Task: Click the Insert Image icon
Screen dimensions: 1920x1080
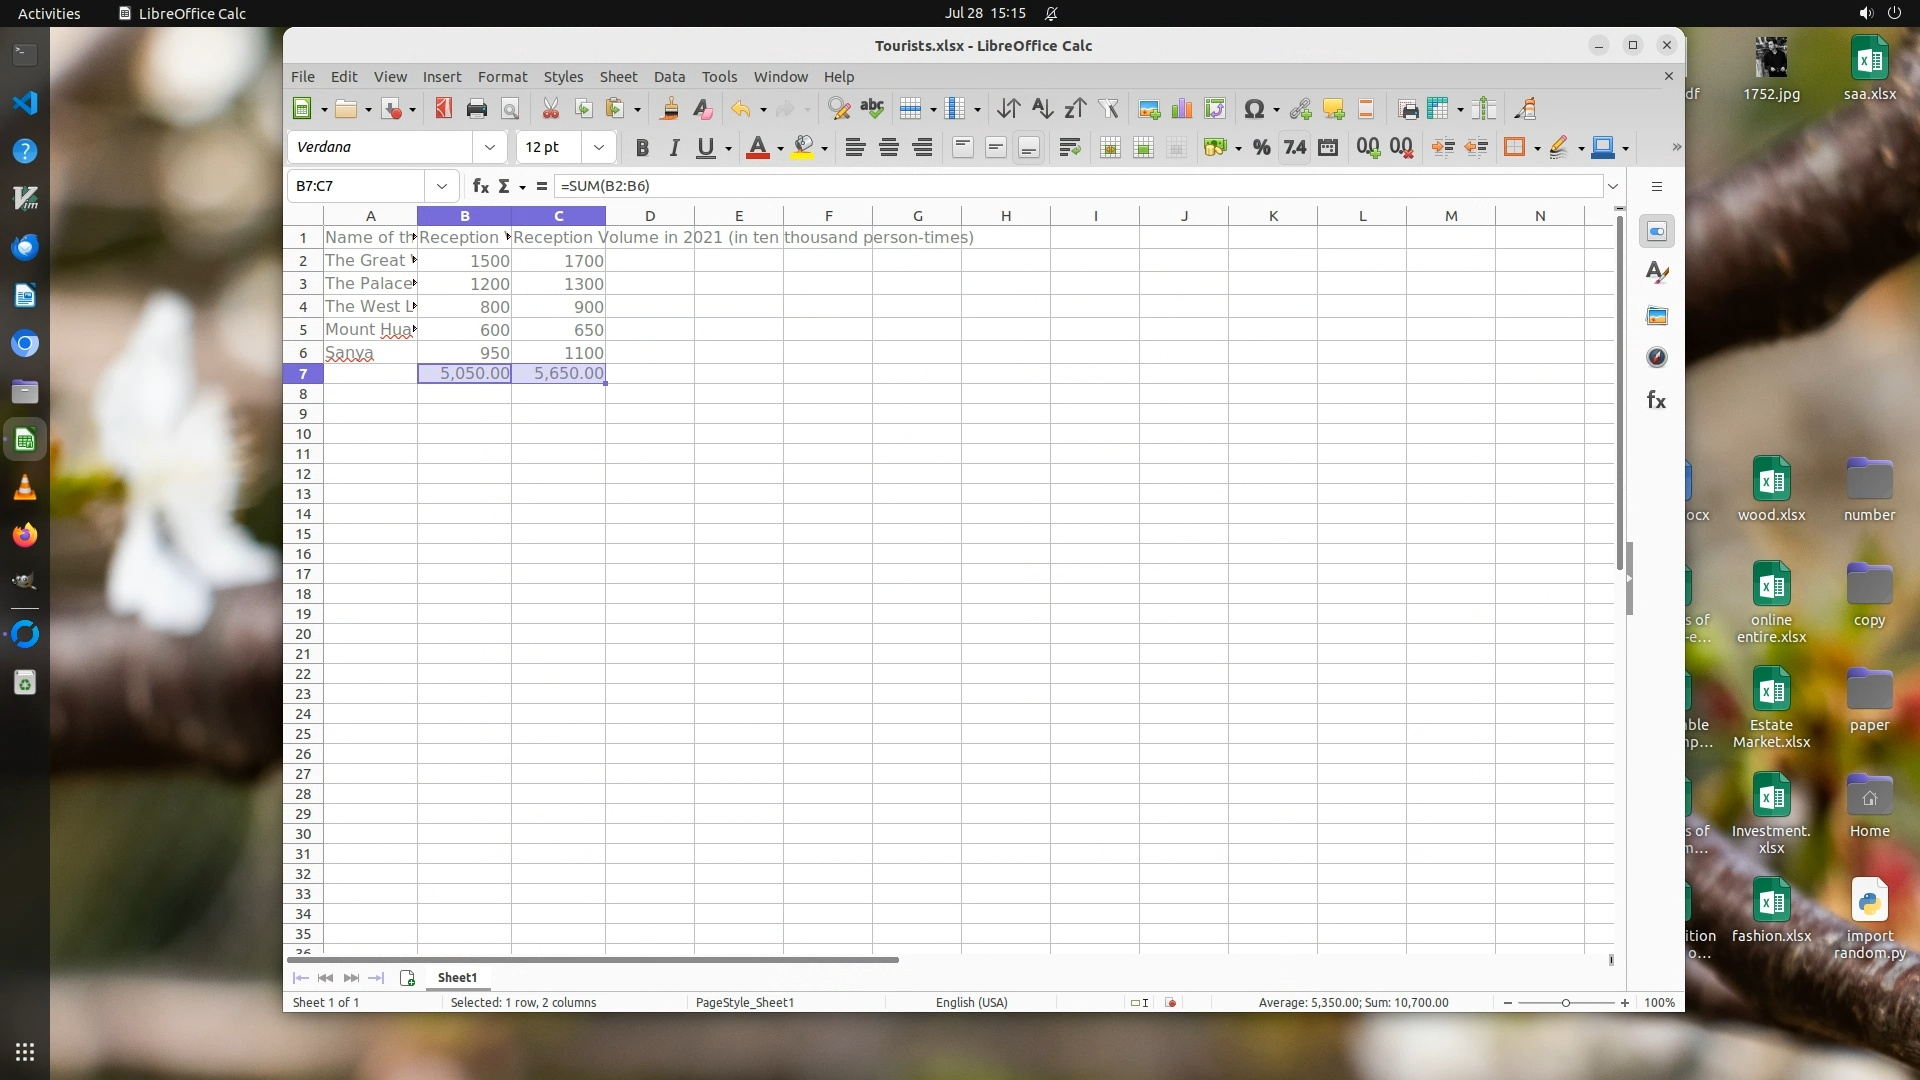Action: coord(1149,109)
